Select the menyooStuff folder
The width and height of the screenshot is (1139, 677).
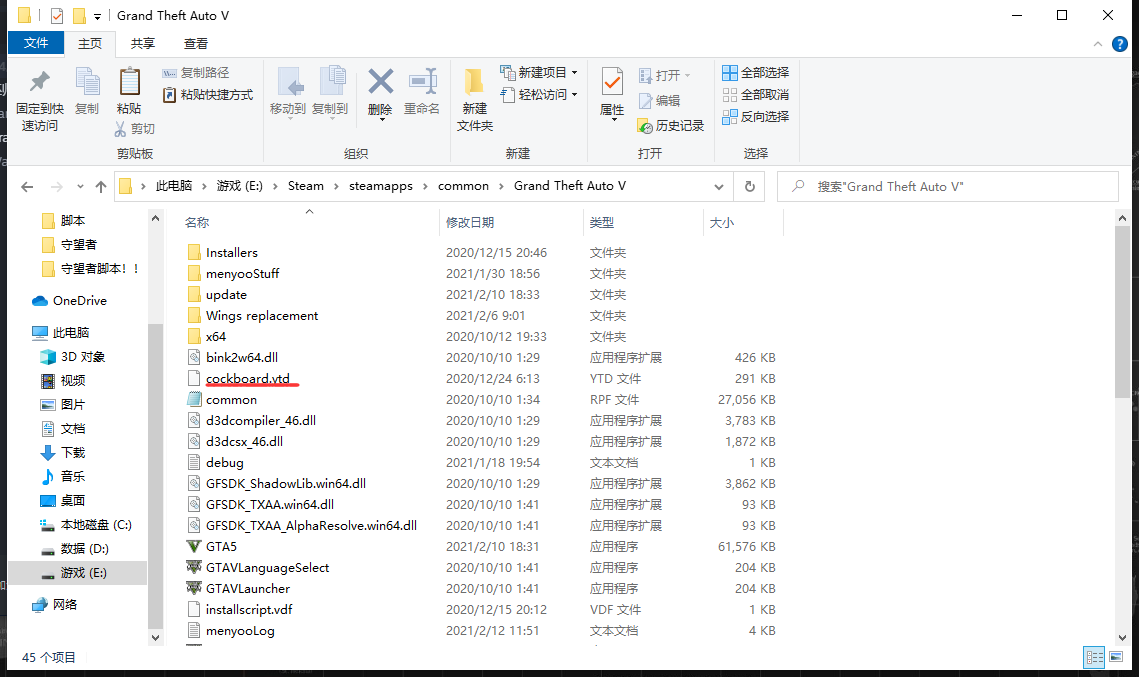(x=243, y=274)
